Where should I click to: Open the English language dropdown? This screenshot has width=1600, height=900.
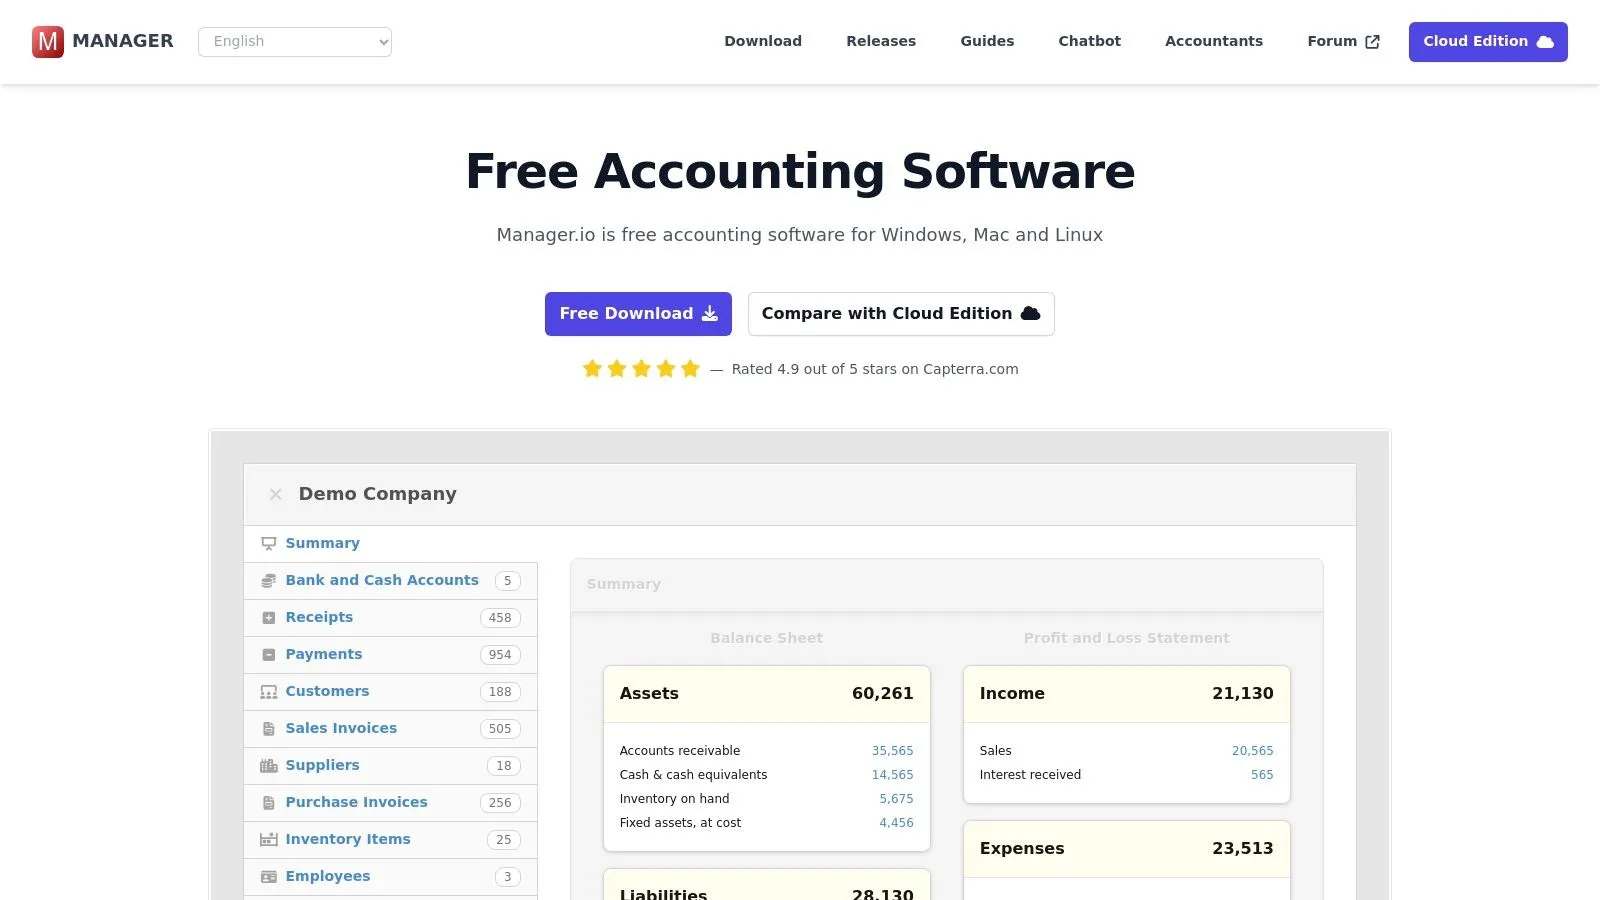pos(295,42)
